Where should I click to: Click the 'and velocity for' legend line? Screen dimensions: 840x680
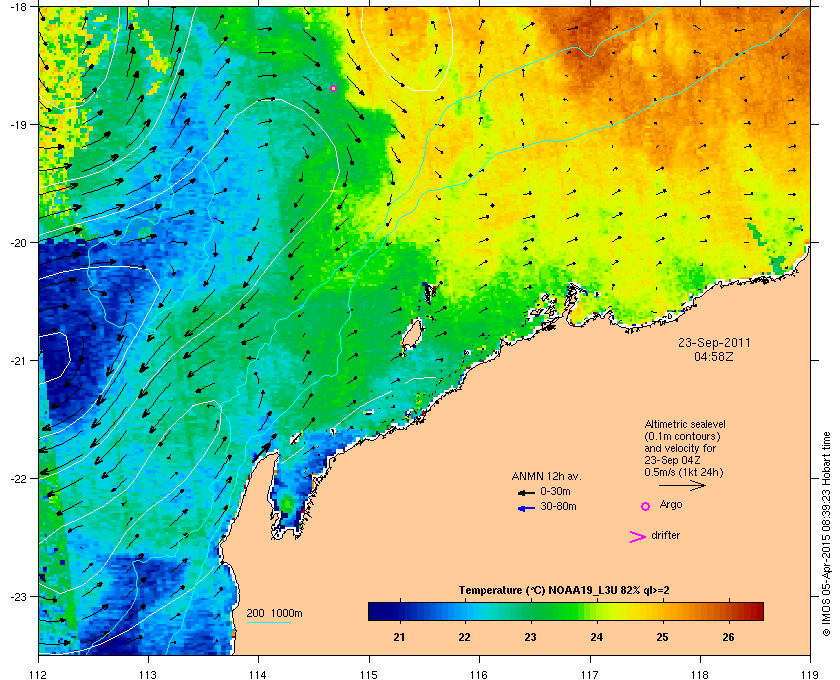click(x=680, y=448)
